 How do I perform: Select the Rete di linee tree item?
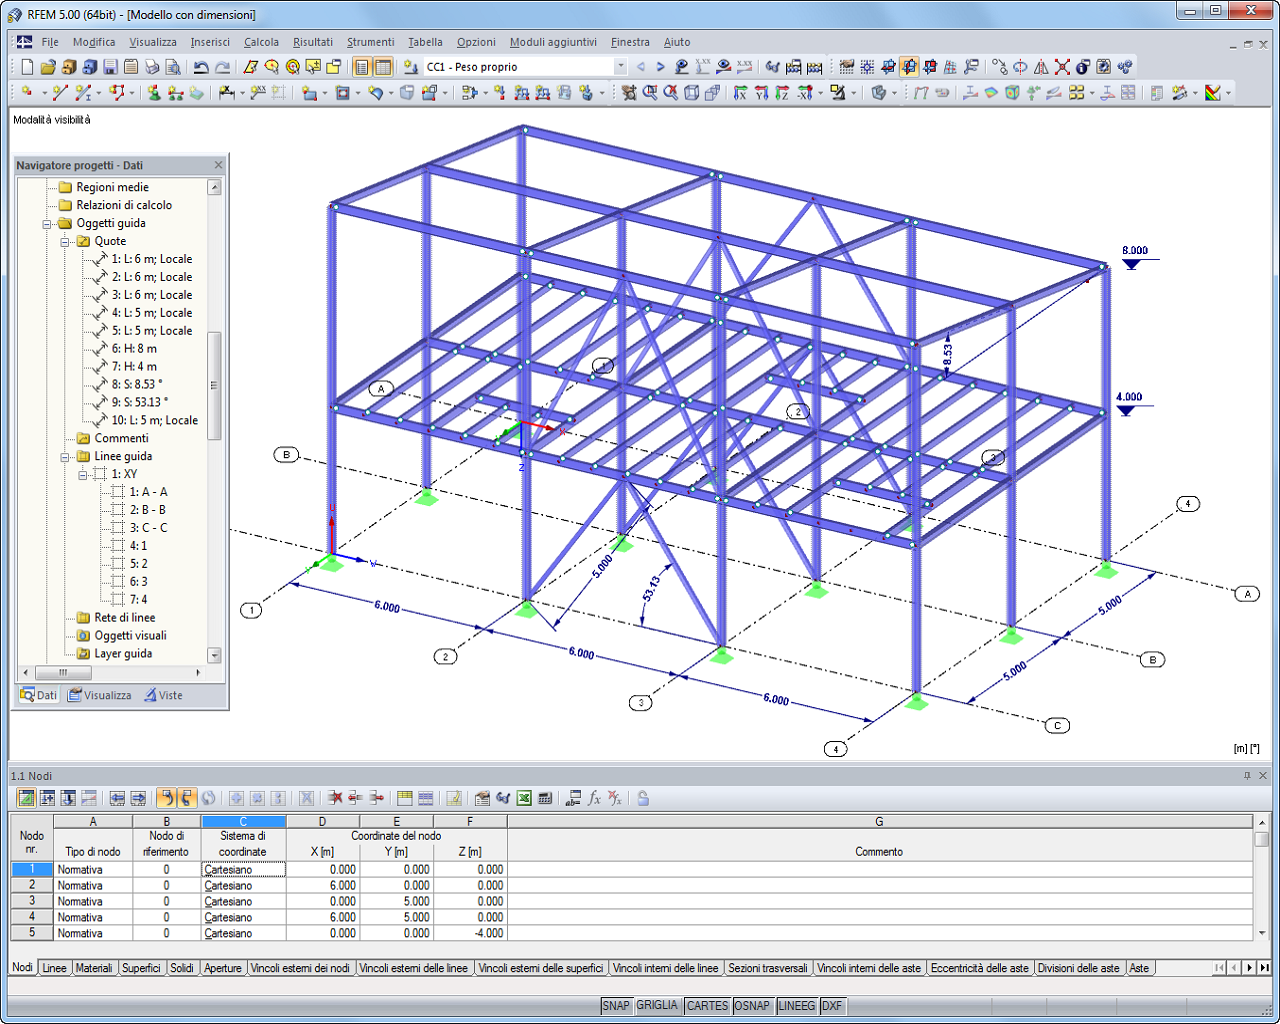pyautogui.click(x=125, y=618)
